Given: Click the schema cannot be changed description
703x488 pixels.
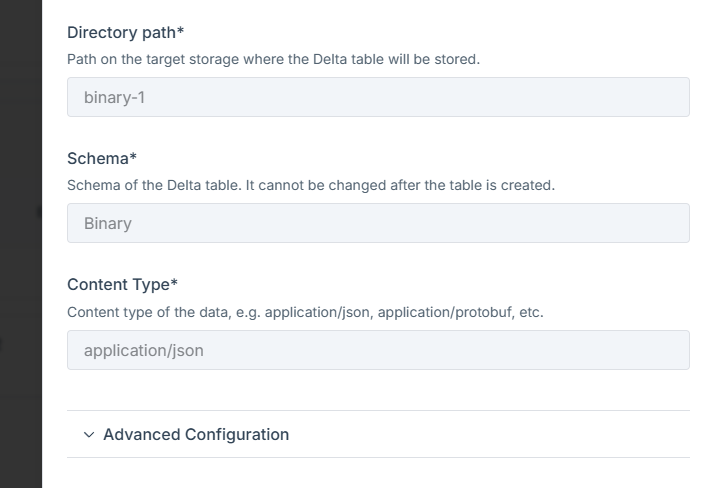Looking at the screenshot, I should [x=311, y=185].
